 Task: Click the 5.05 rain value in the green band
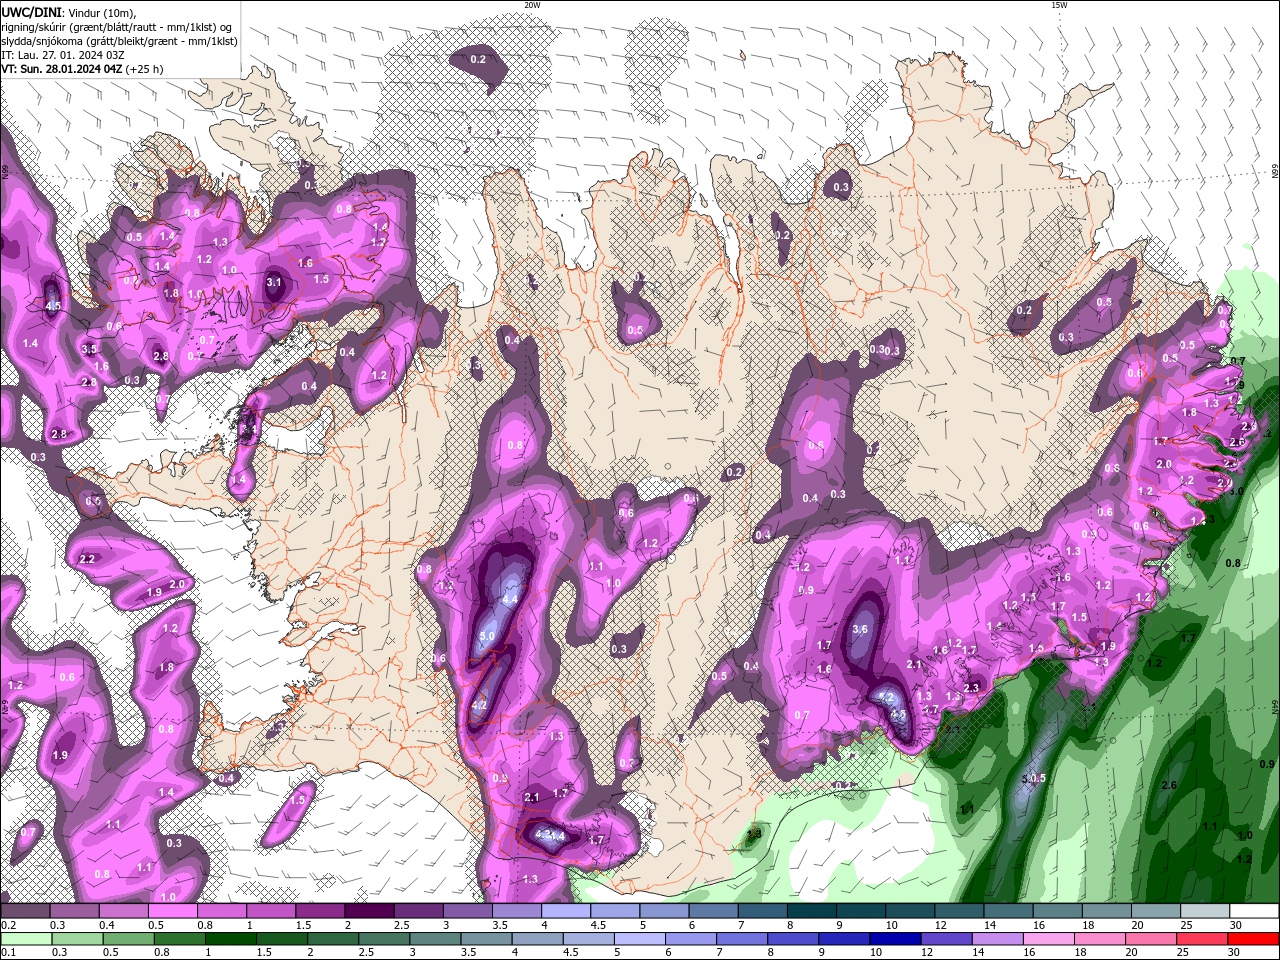tap(1034, 778)
